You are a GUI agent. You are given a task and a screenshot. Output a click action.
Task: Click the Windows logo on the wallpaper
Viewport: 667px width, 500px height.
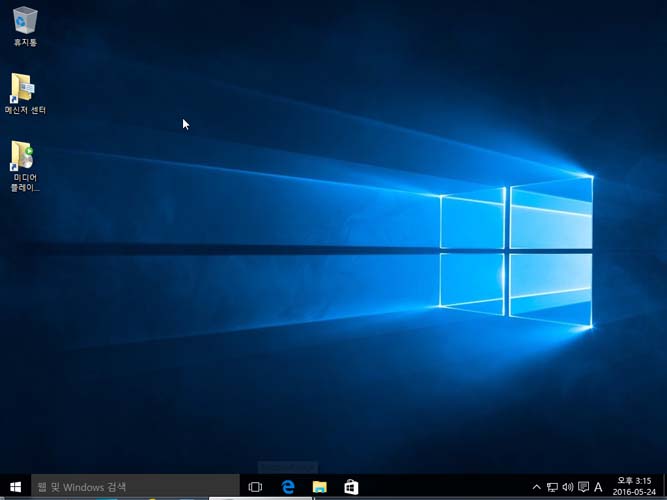tap(516, 250)
